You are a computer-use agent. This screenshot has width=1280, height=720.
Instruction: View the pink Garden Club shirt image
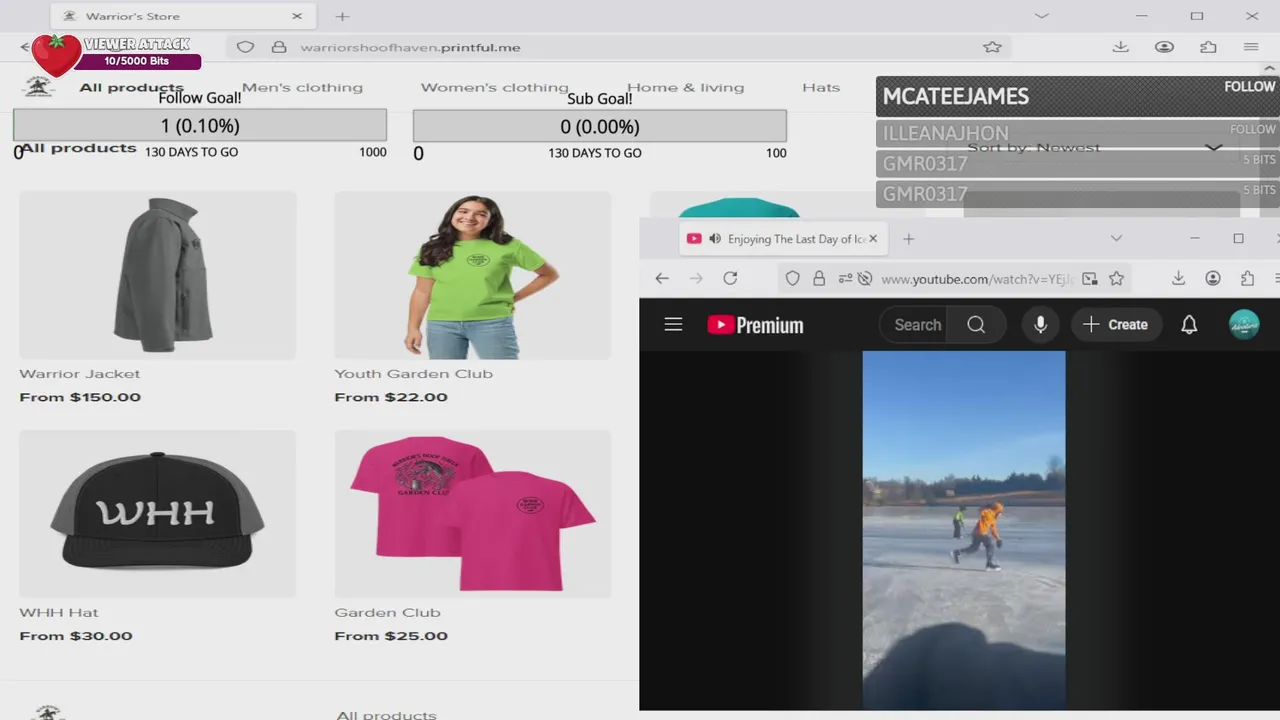tap(473, 514)
